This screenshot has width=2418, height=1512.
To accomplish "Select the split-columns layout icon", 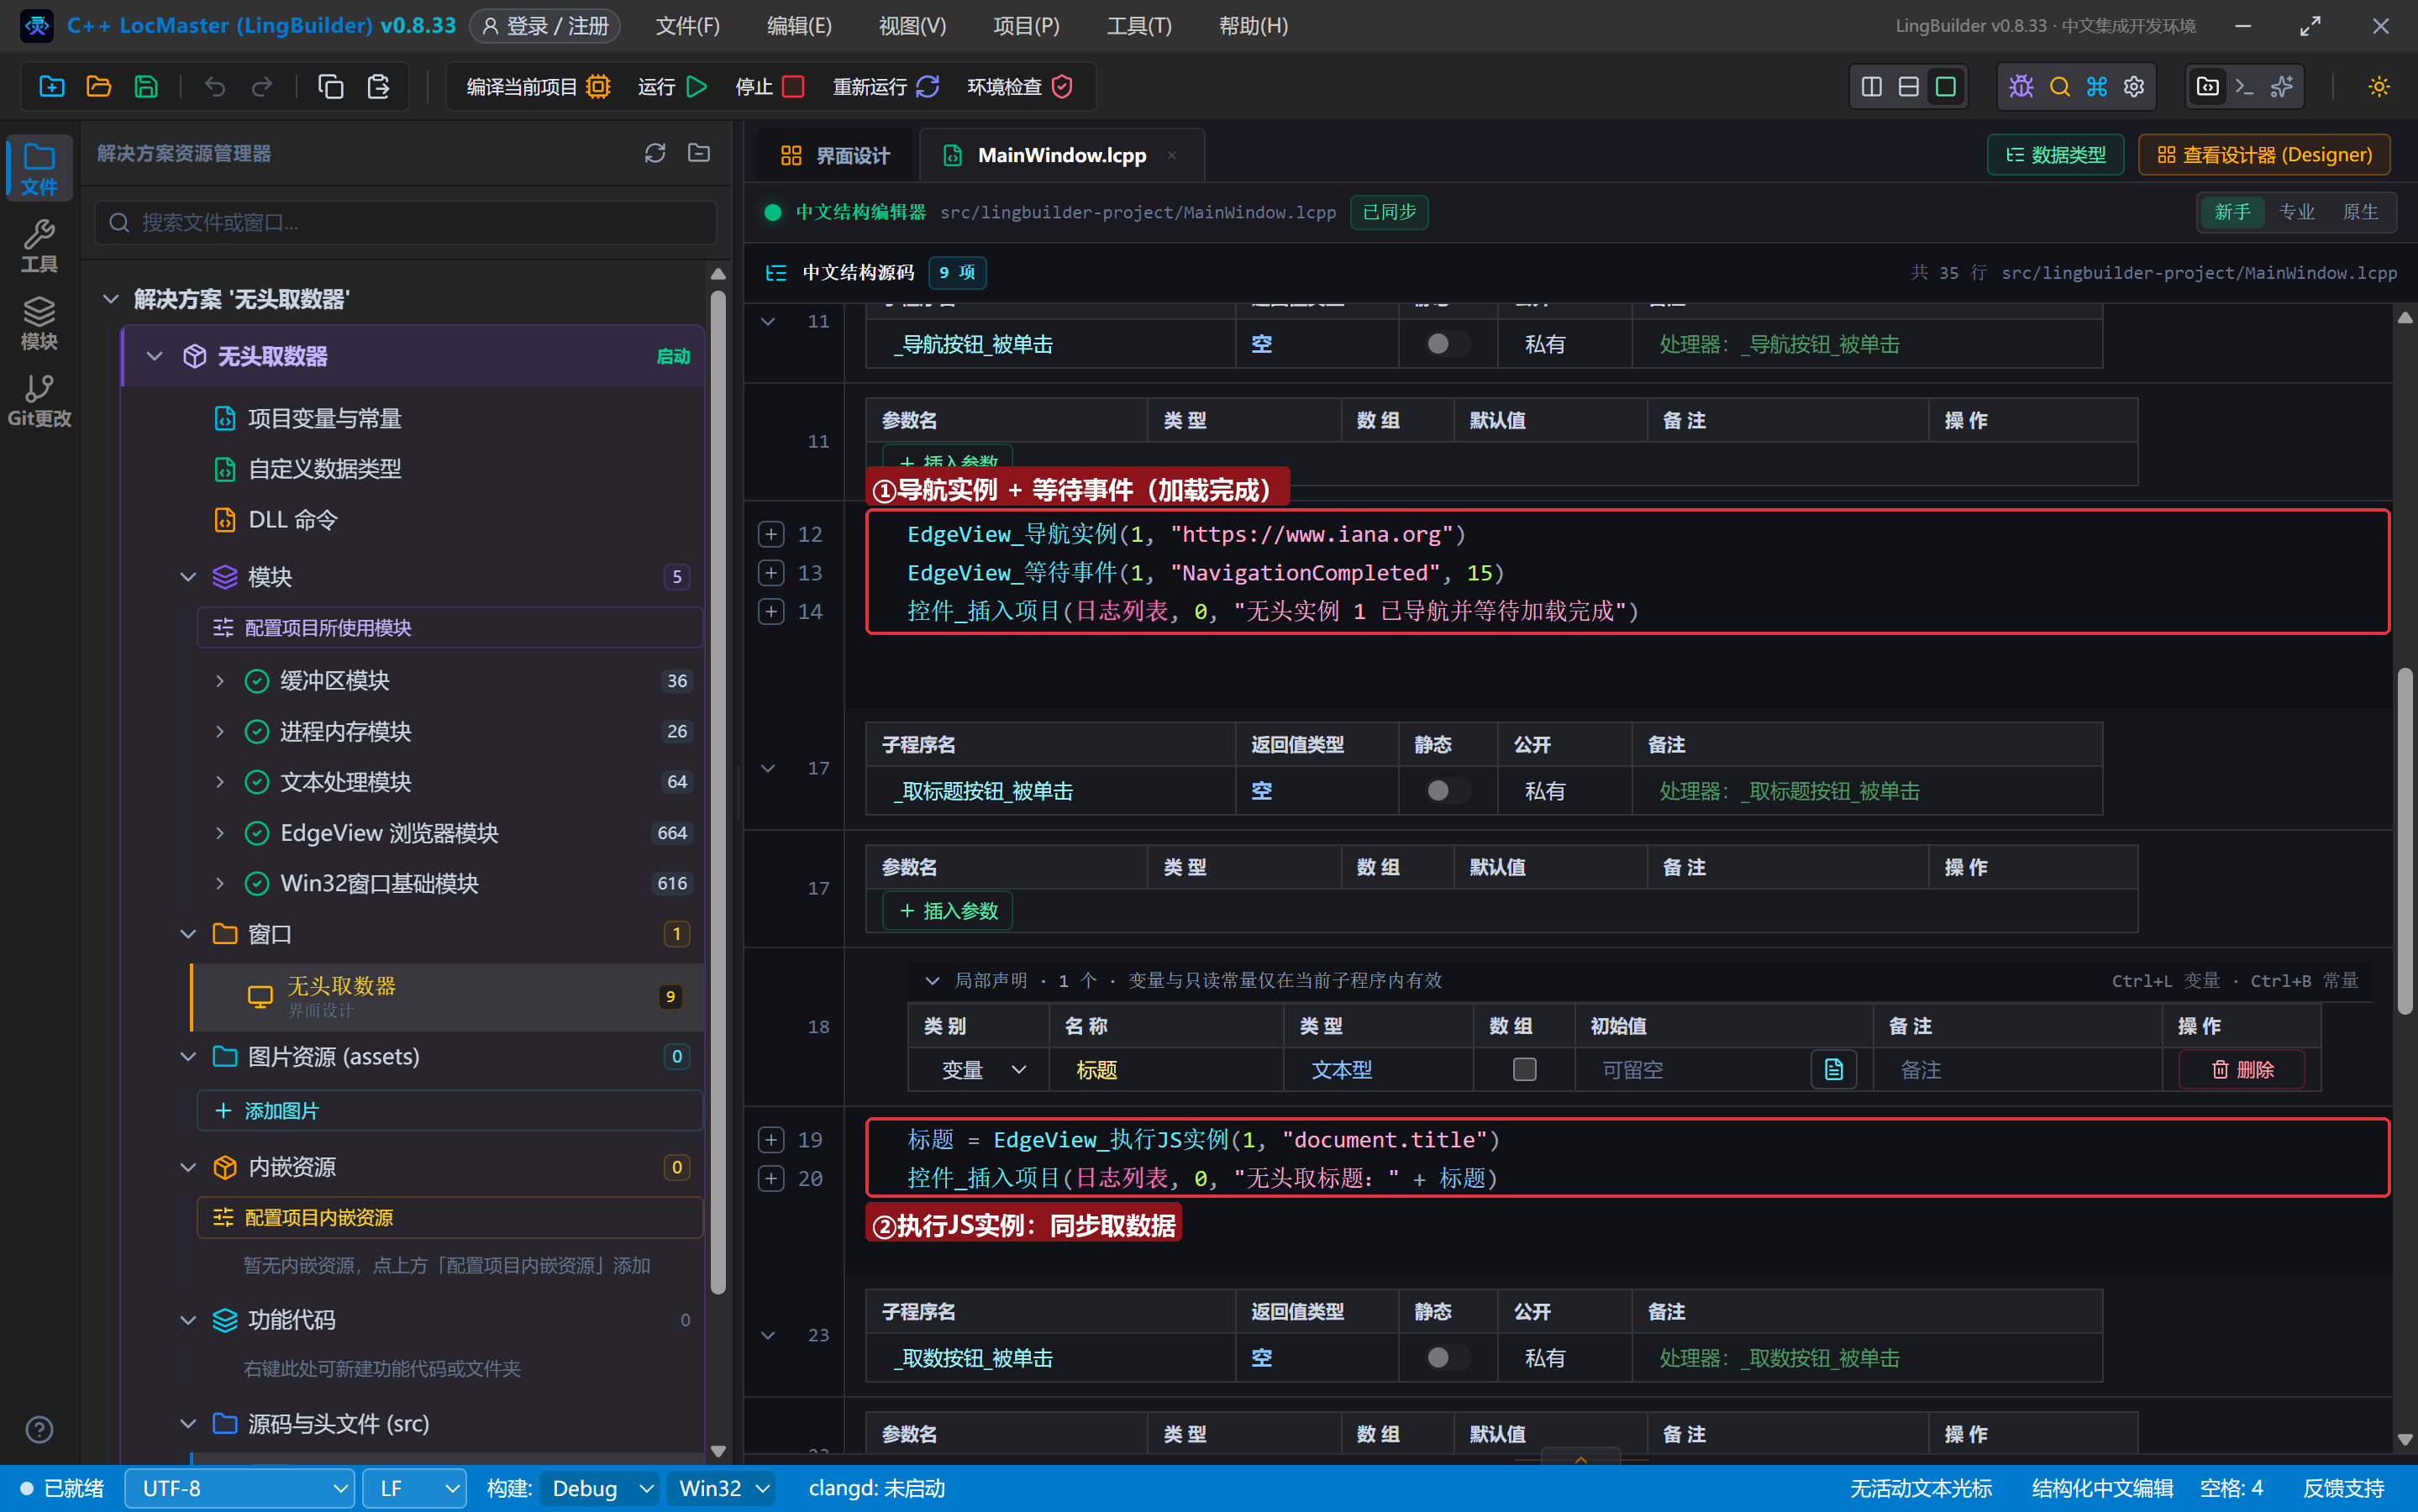I will (1871, 87).
